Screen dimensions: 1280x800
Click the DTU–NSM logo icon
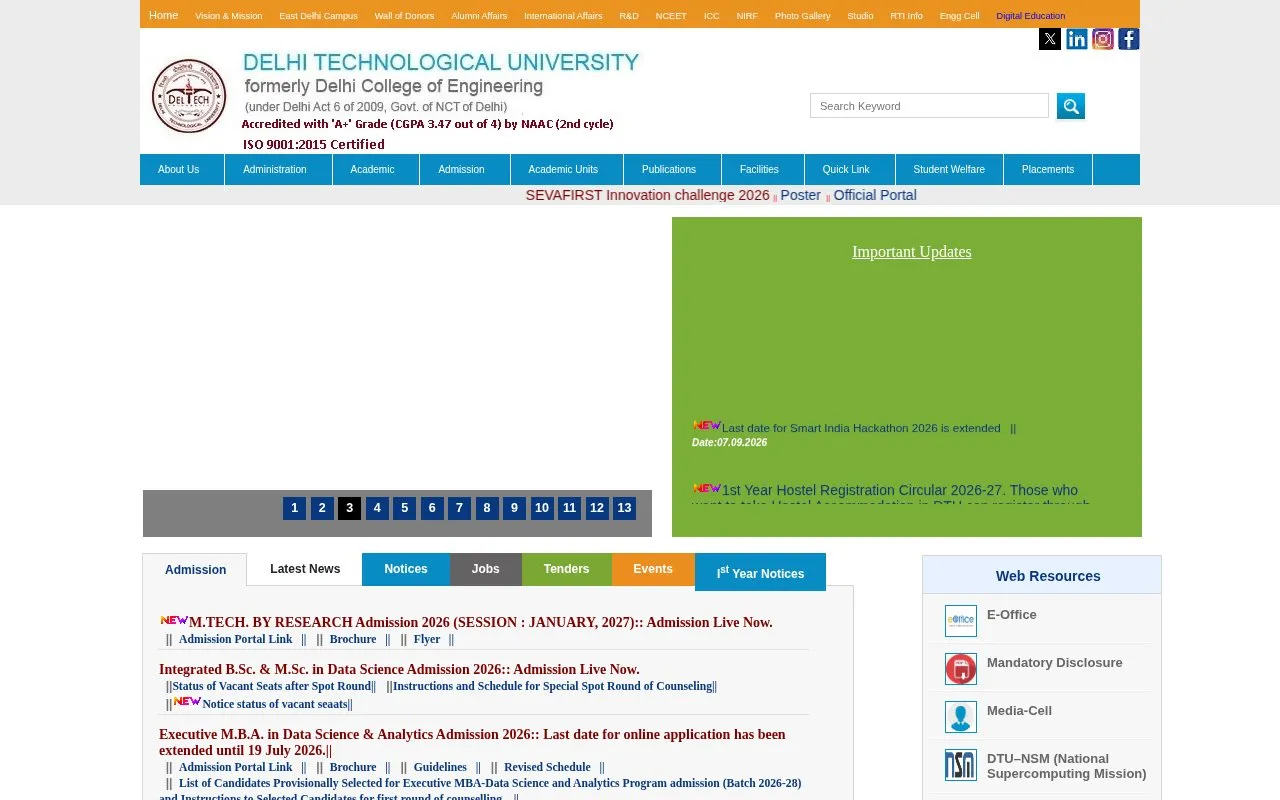(x=961, y=765)
